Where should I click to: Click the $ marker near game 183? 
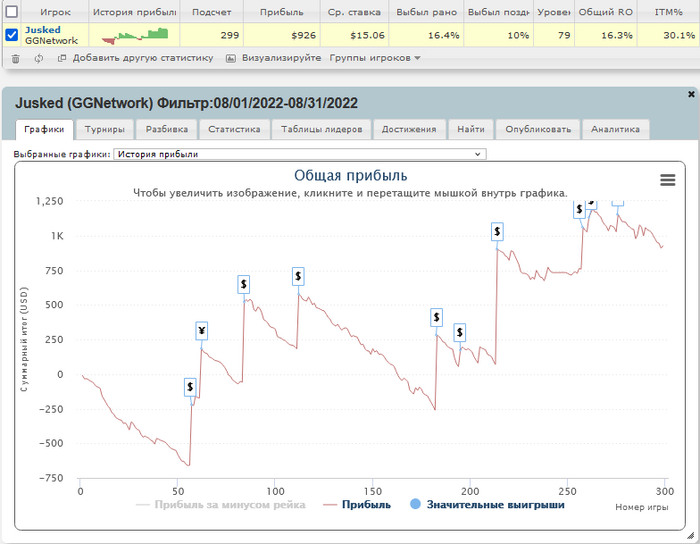point(436,317)
